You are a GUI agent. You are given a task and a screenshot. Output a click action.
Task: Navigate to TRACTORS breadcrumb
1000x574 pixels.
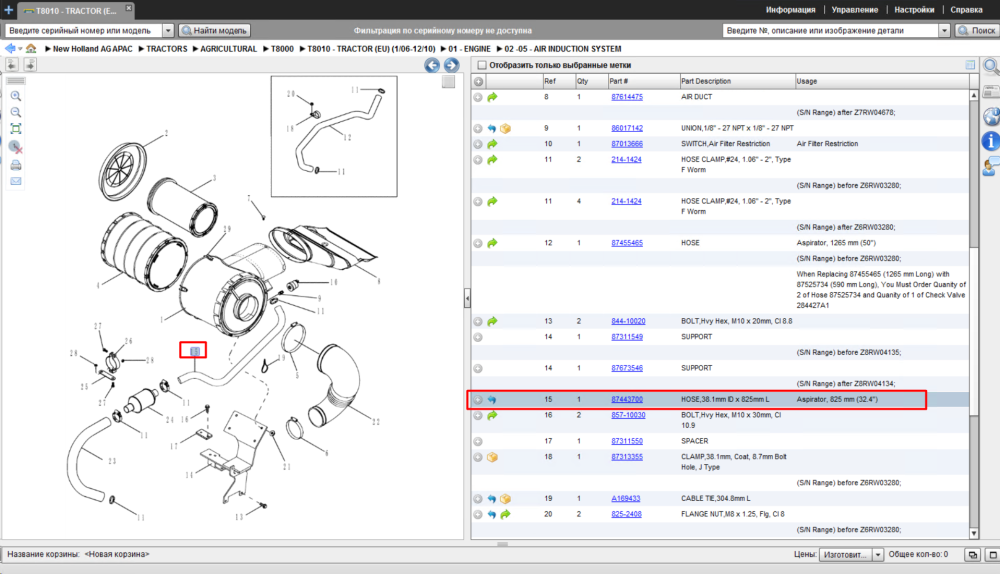tap(166, 48)
